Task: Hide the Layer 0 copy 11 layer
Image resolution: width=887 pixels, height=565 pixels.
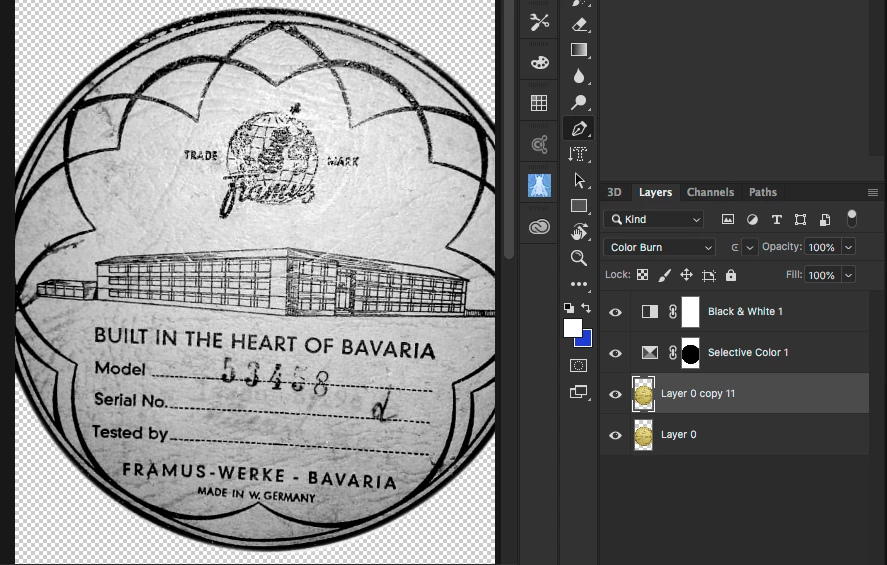Action: [615, 394]
